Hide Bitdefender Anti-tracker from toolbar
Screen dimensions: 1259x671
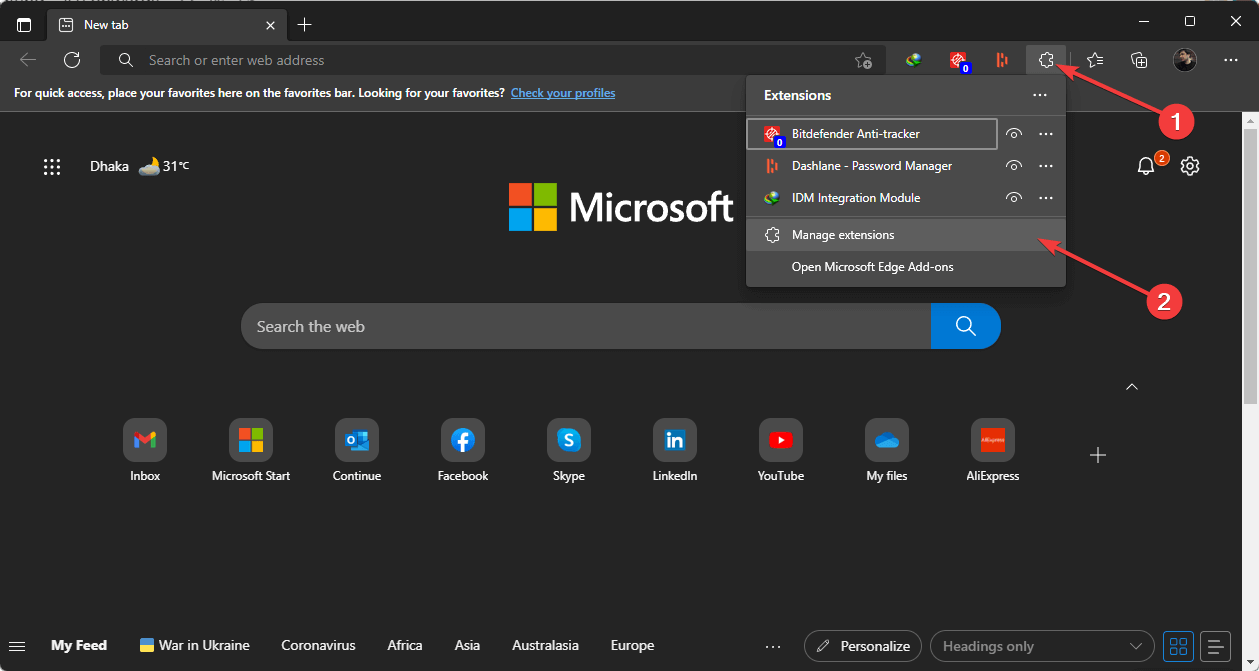[x=1014, y=134]
